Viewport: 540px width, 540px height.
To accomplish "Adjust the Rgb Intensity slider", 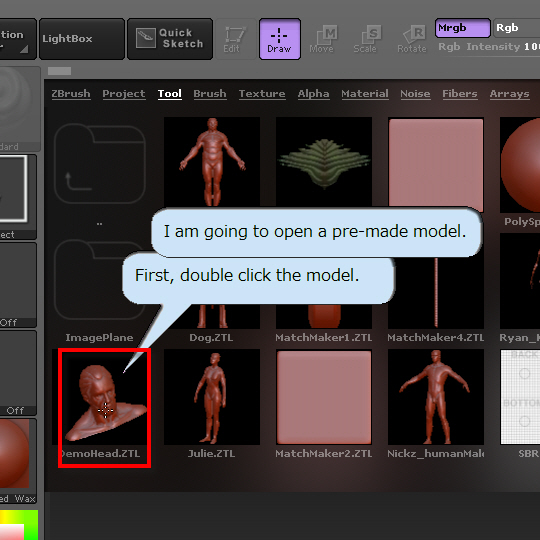I will 488,47.
